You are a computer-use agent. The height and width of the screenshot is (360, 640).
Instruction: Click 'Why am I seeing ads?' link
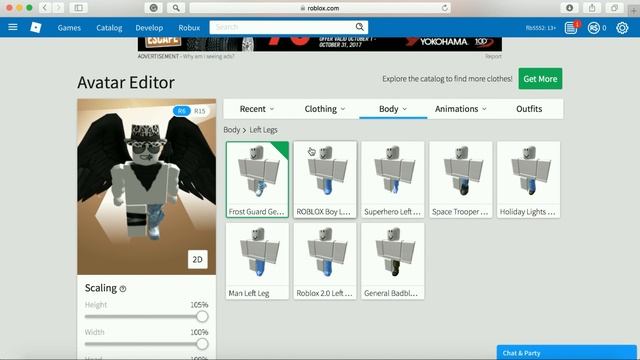click(x=209, y=56)
